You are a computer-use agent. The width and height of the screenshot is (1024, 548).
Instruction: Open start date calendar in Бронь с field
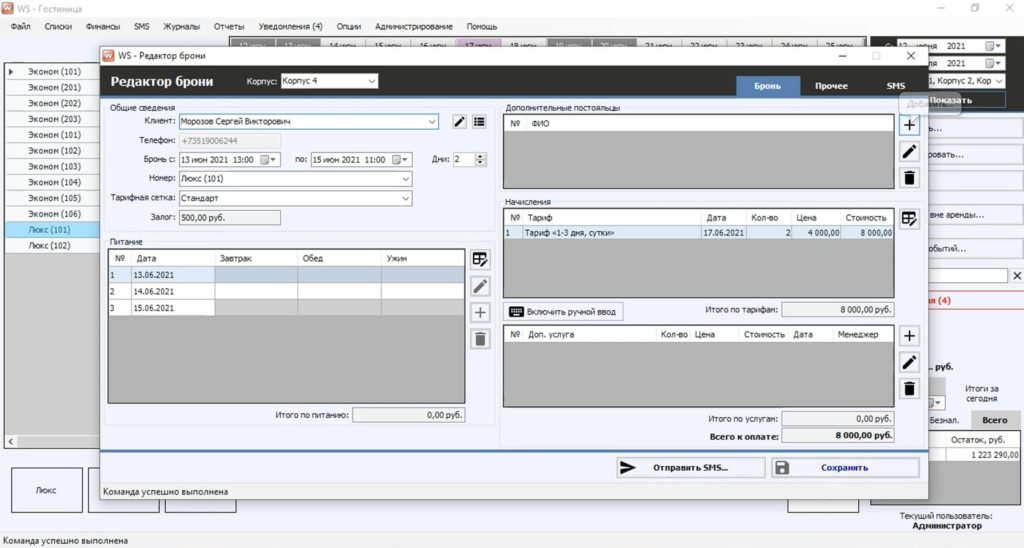(x=268, y=160)
